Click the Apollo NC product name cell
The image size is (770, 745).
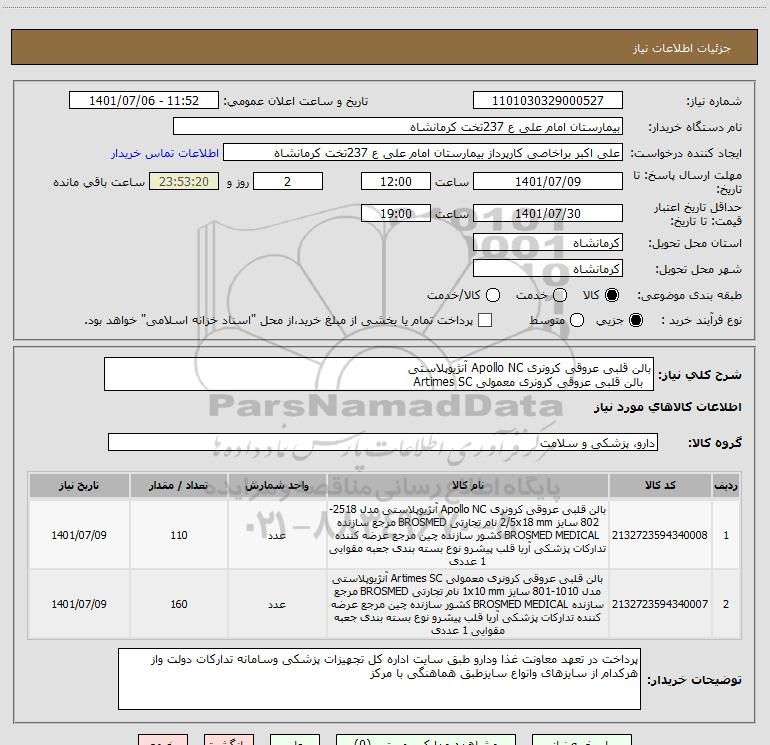click(x=468, y=535)
